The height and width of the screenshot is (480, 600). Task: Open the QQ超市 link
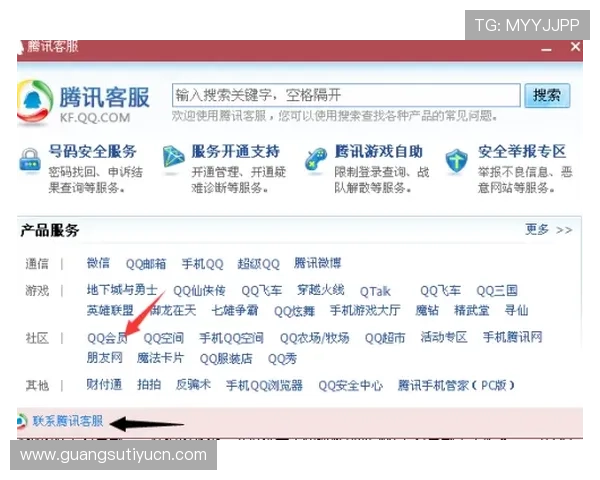pos(385,338)
